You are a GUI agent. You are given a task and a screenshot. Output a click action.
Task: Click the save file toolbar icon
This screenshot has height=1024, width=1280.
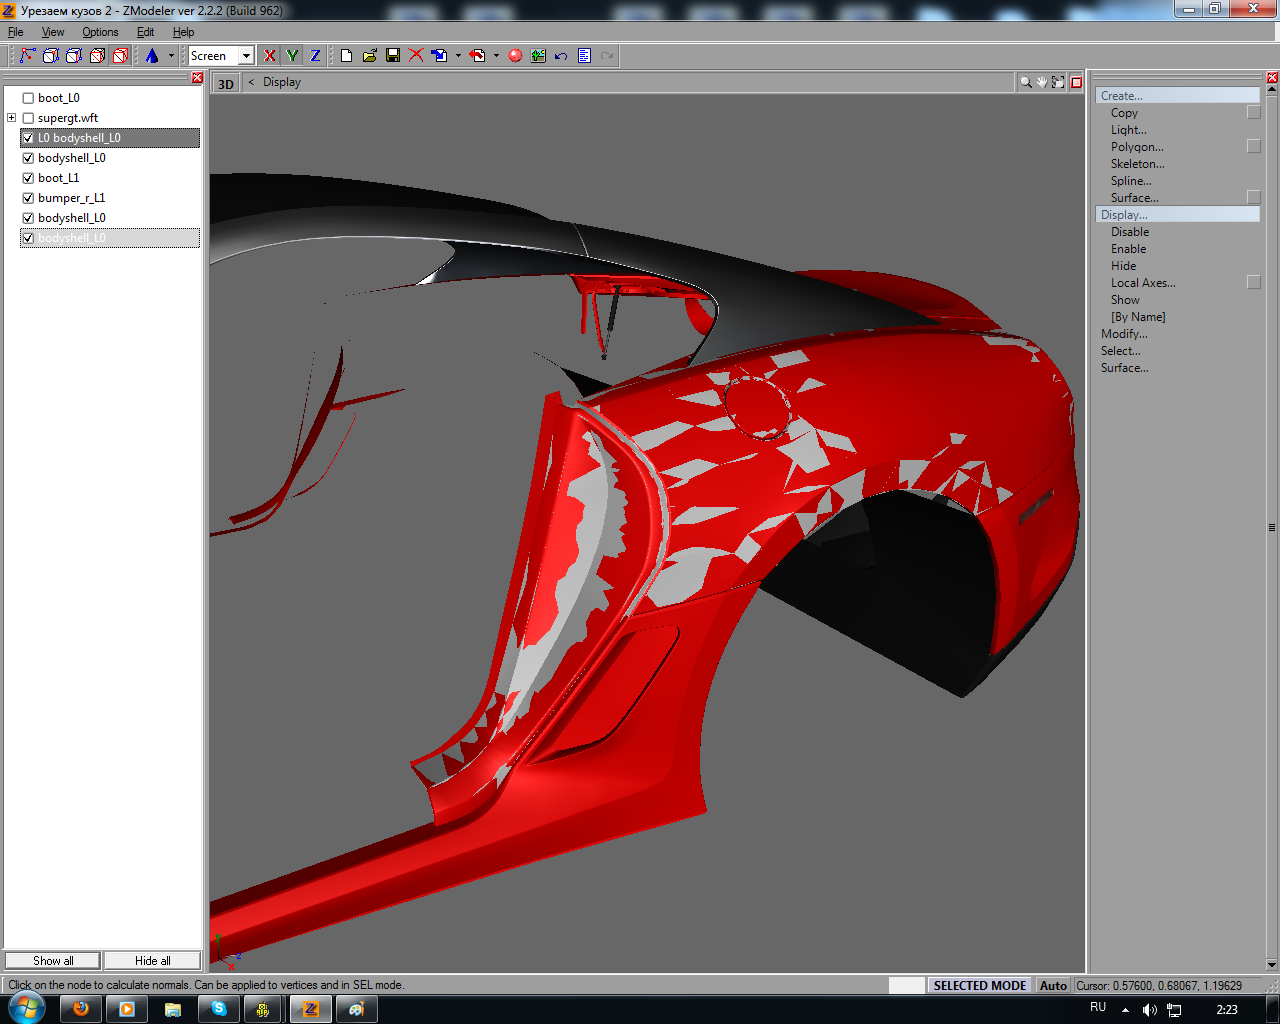tap(393, 56)
